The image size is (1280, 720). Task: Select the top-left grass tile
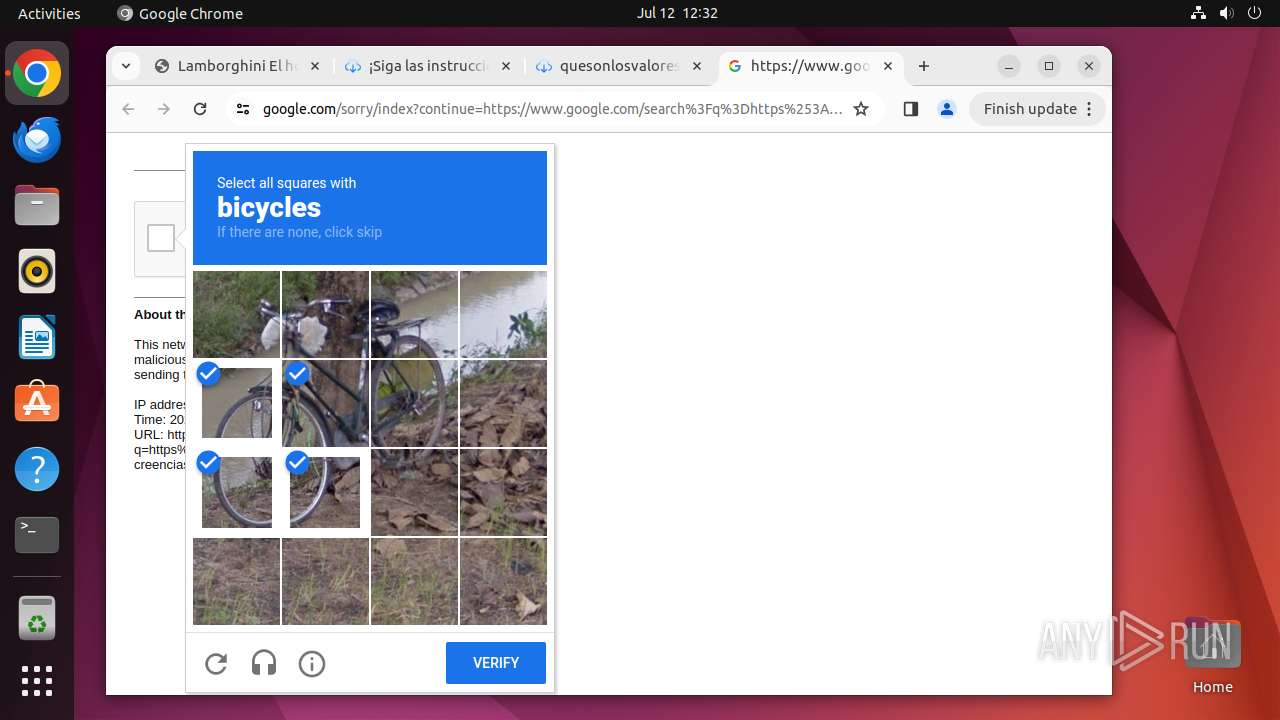click(236, 314)
